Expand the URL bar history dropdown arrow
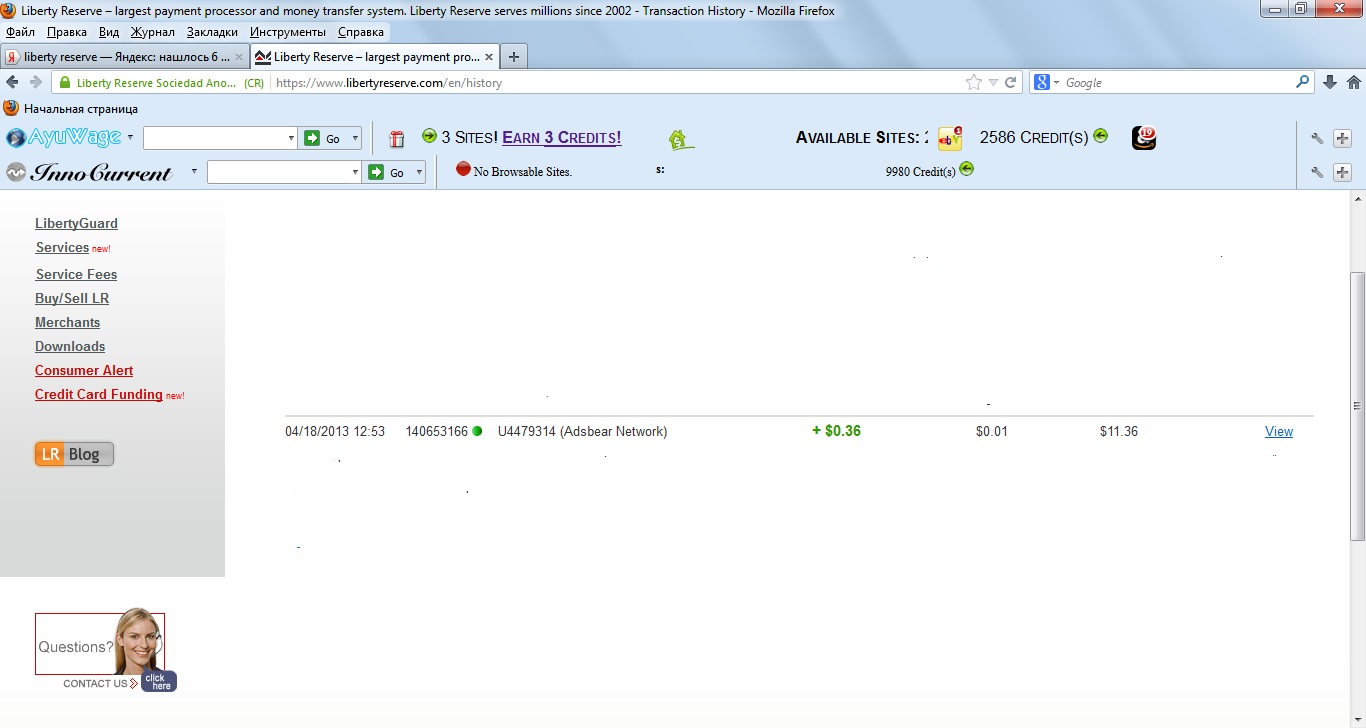Screen dimensions: 1366x728 [x=993, y=83]
